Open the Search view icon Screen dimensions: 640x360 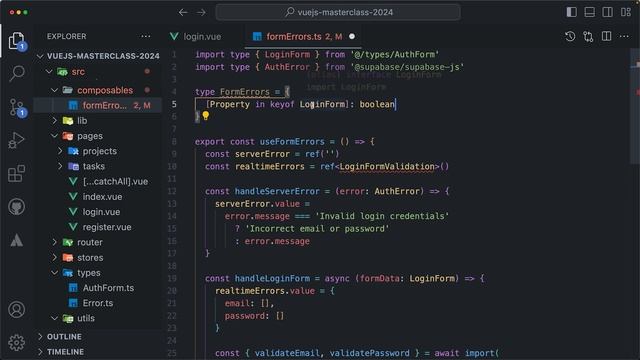(17, 73)
